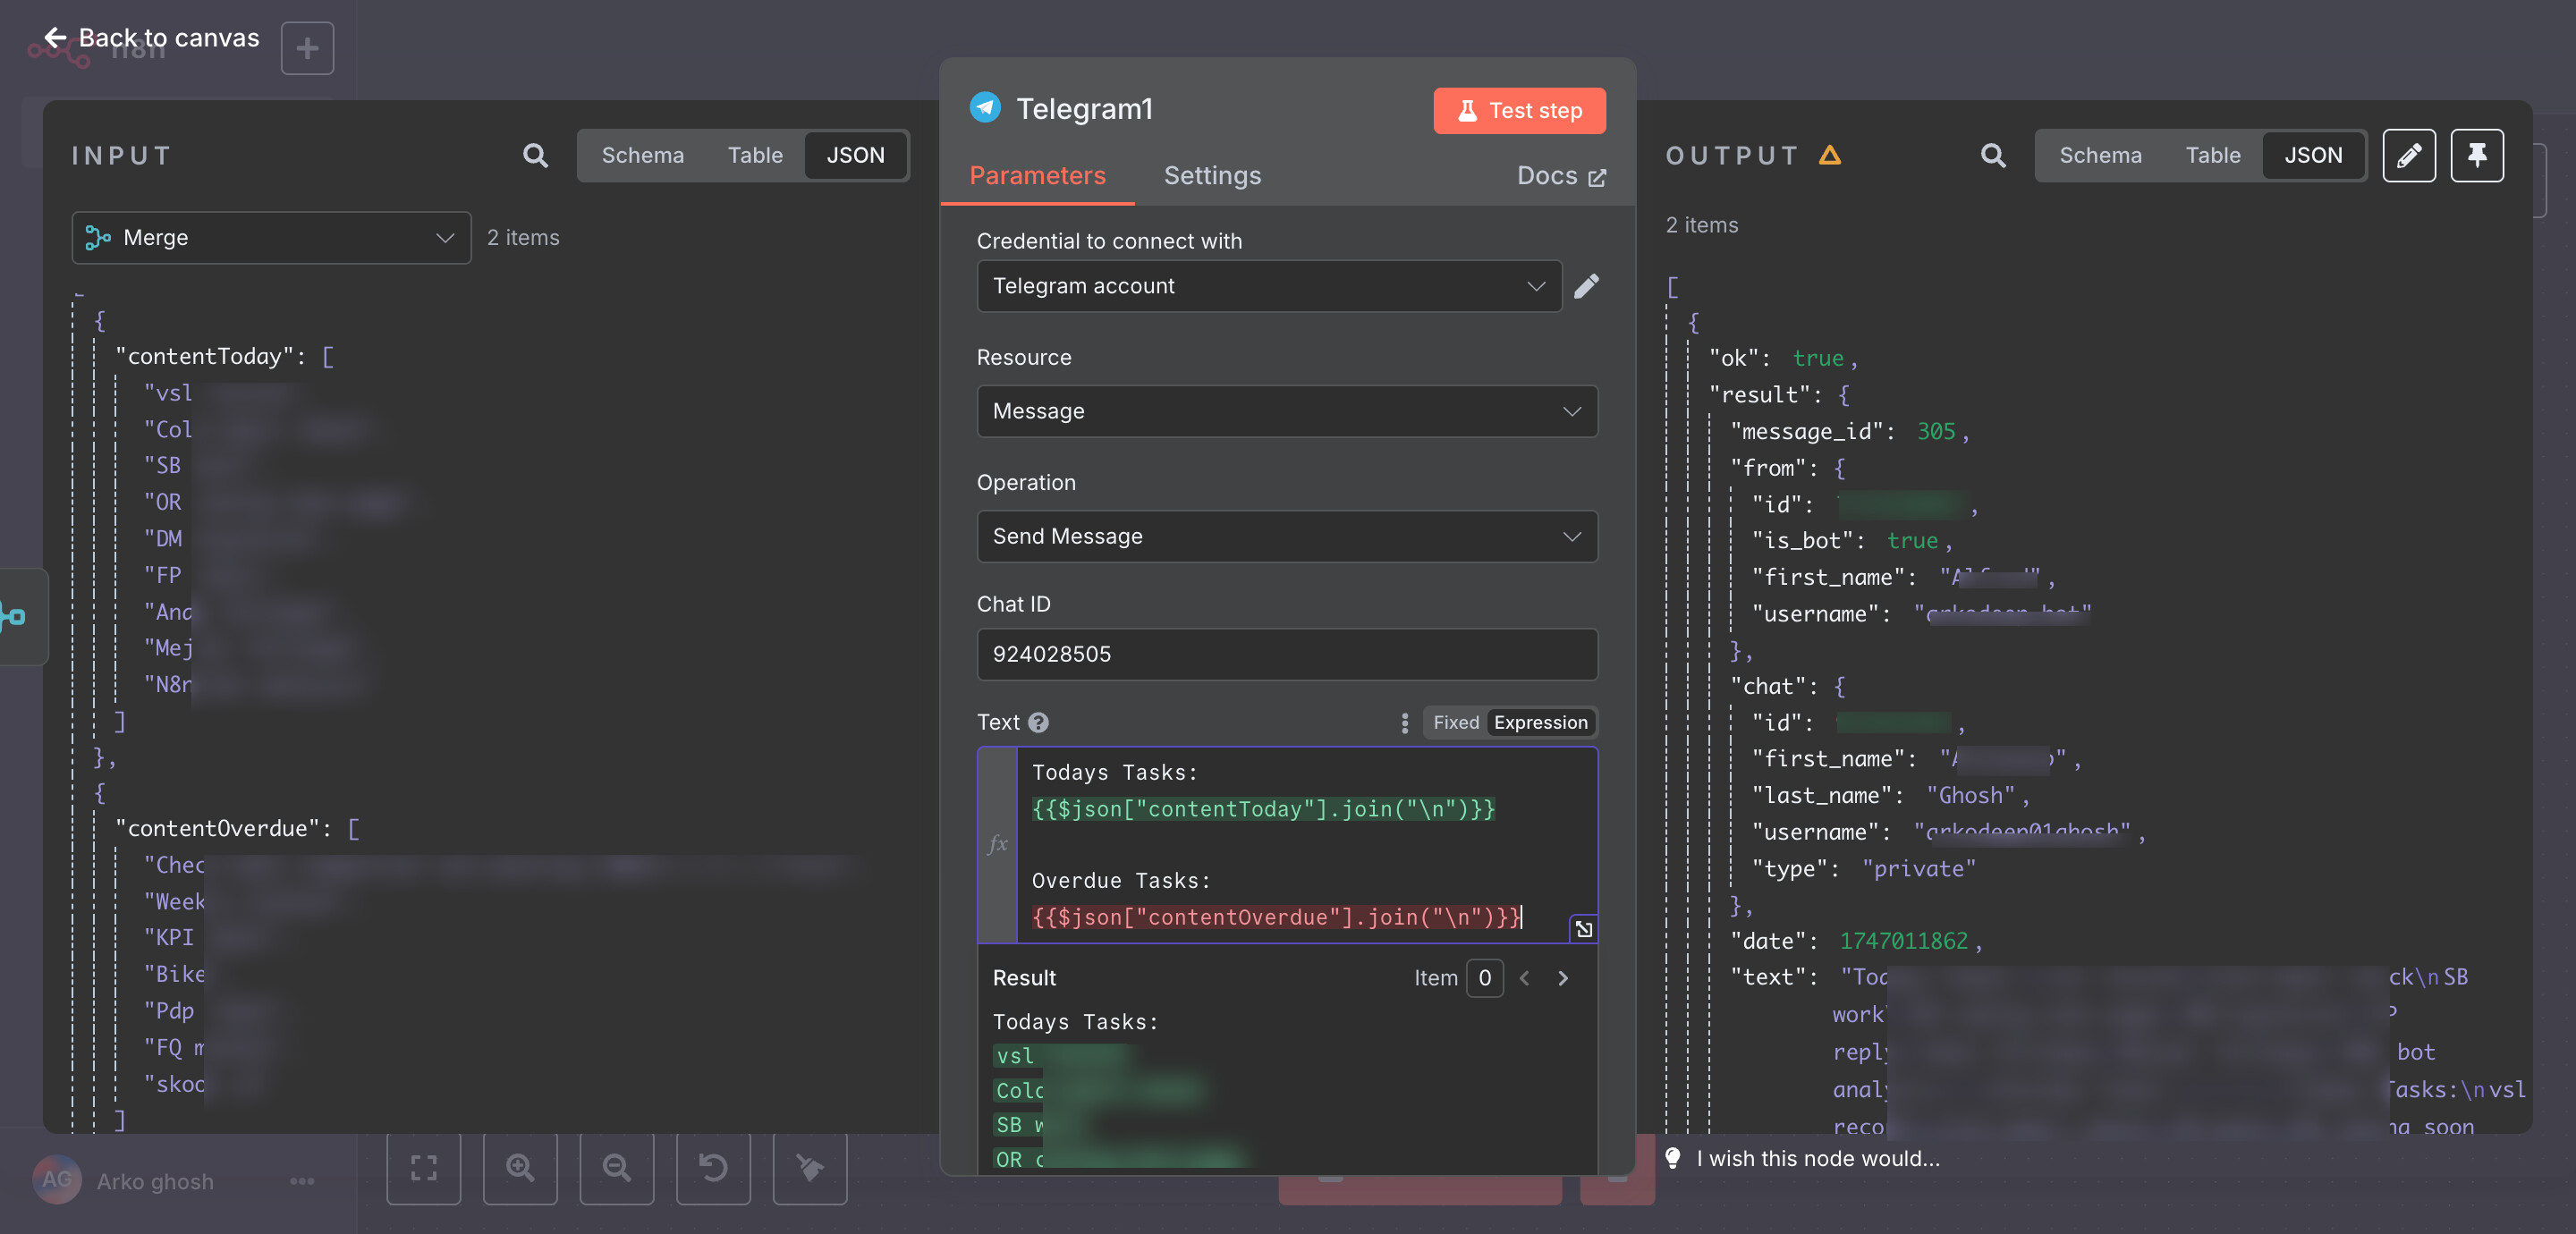
Task: Open Text field options three-dot menu
Action: 1404,722
